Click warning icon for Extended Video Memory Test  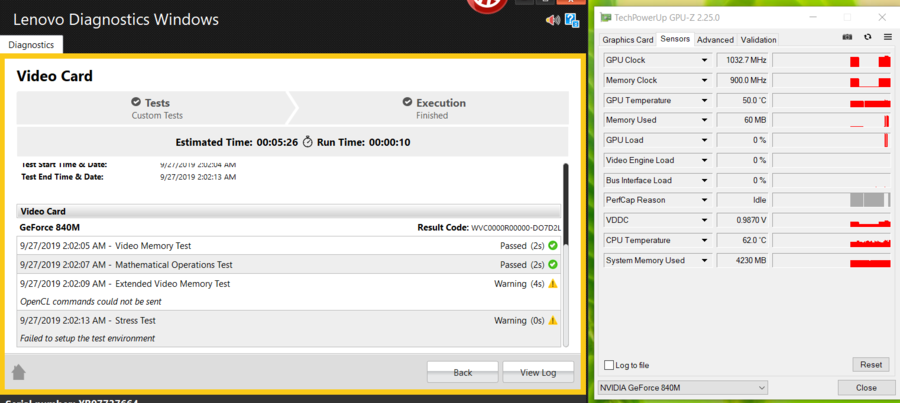click(553, 284)
